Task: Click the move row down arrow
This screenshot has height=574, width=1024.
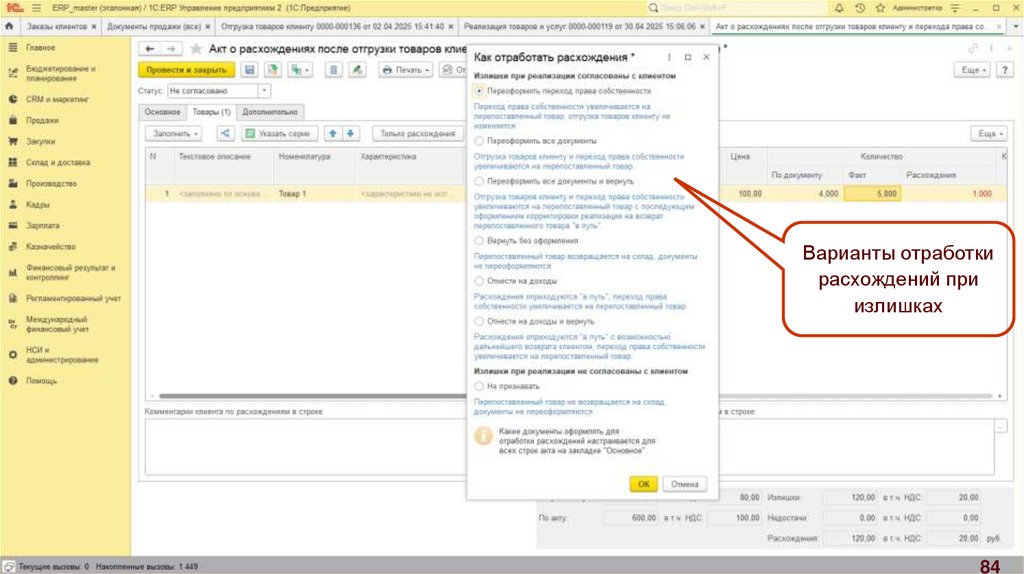Action: click(351, 133)
